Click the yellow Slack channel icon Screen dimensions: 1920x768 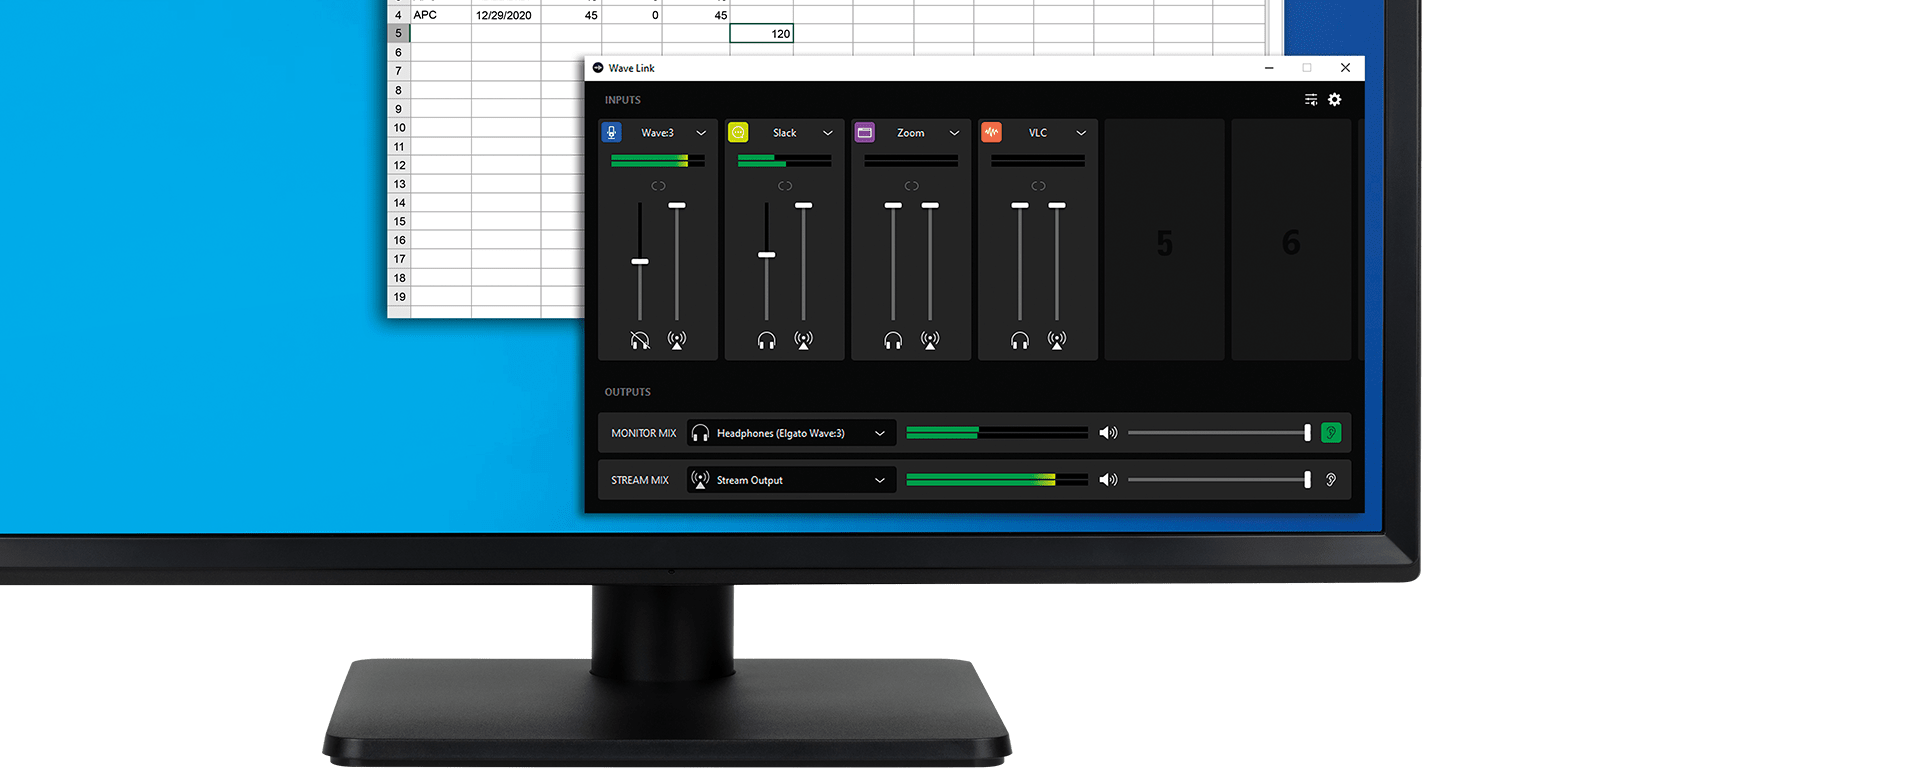point(738,132)
